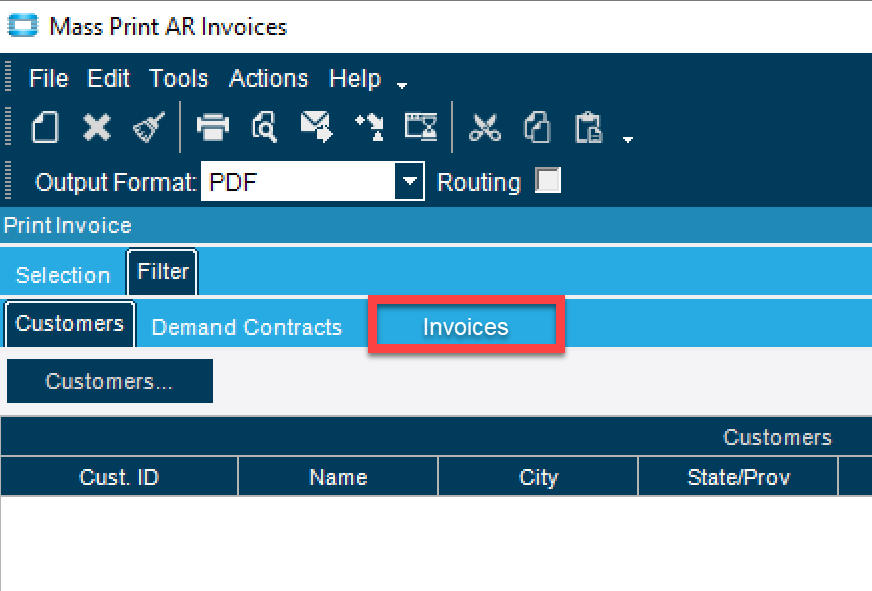Click the Print Preview magnifier icon
The width and height of the screenshot is (872, 591).
264,127
